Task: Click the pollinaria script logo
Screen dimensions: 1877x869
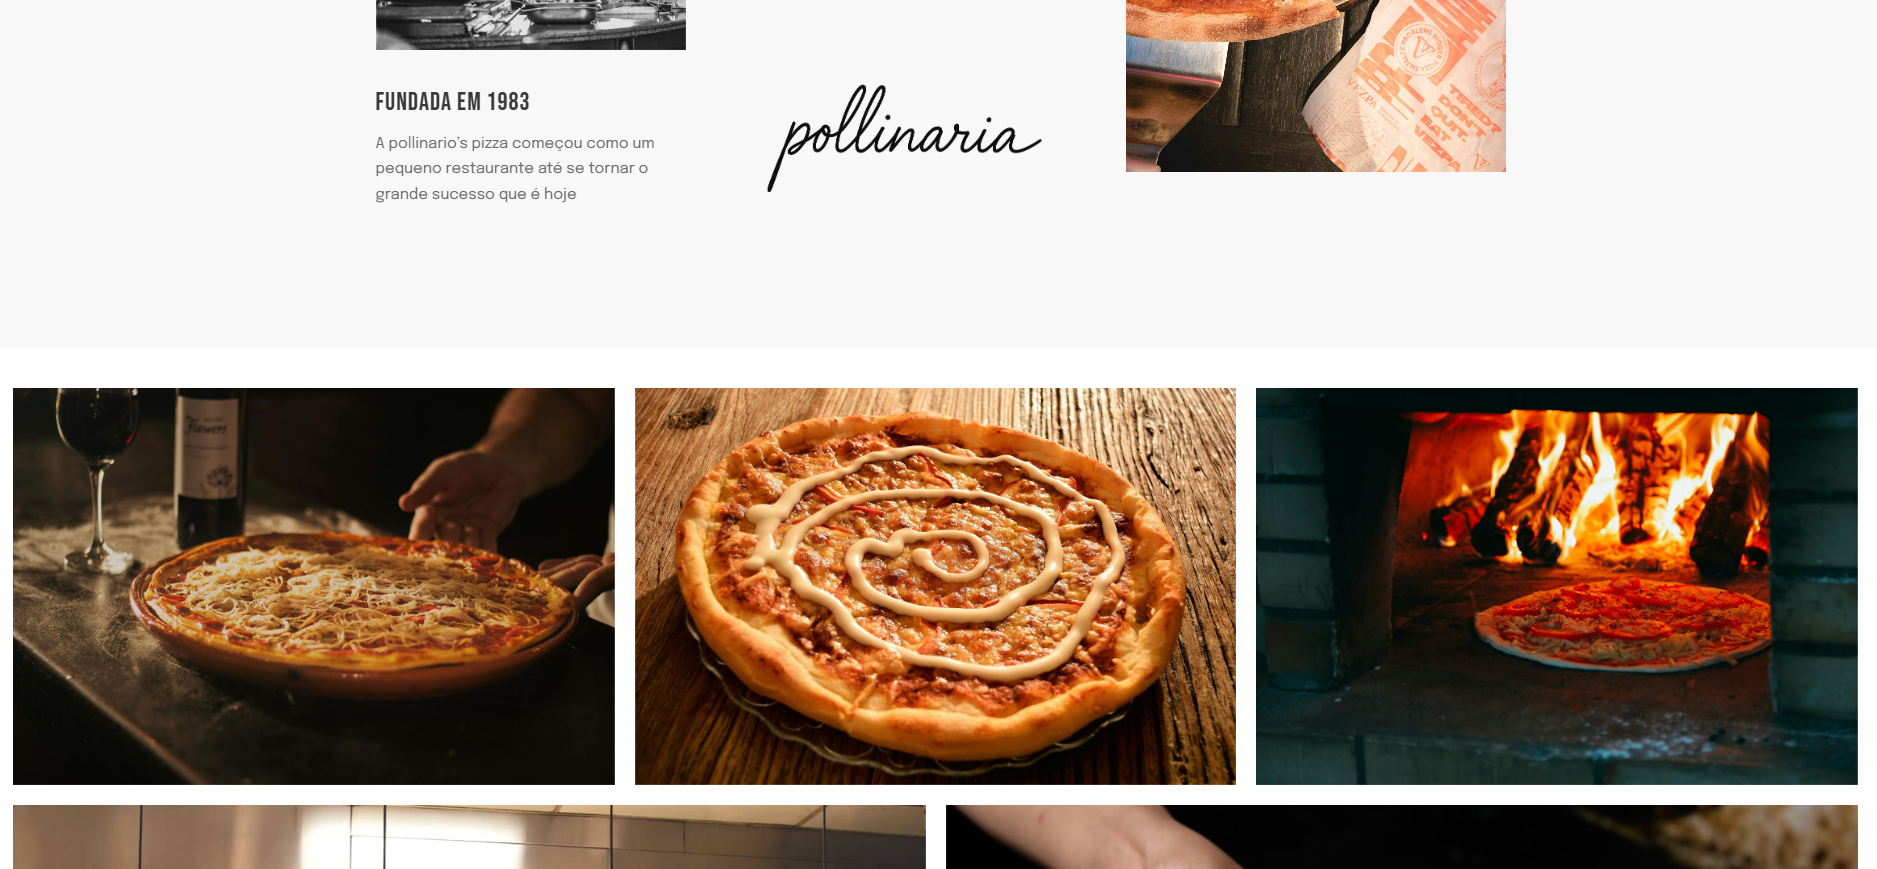Action: coord(904,138)
